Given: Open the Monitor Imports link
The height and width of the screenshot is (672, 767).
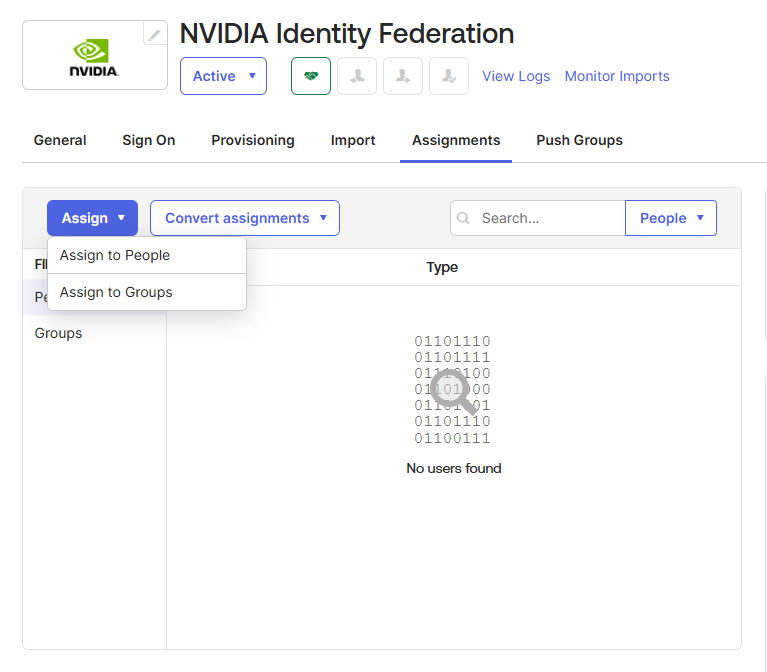Looking at the screenshot, I should pyautogui.click(x=617, y=76).
